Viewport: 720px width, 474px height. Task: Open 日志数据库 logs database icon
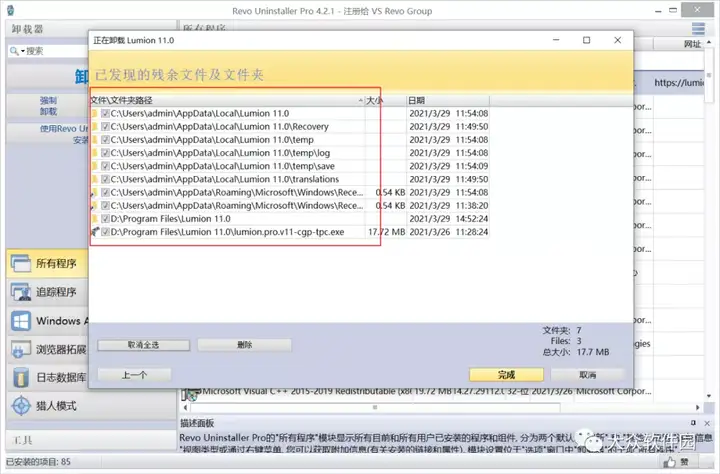[21, 378]
